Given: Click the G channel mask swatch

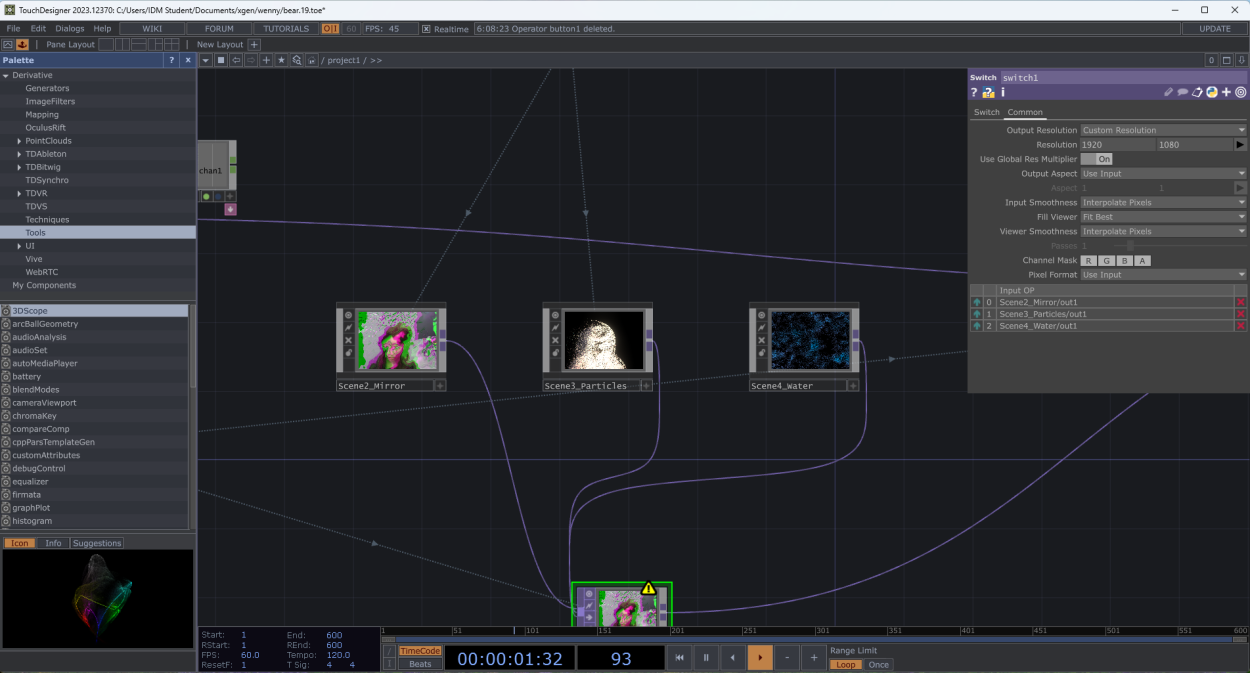Looking at the screenshot, I should tap(1106, 260).
